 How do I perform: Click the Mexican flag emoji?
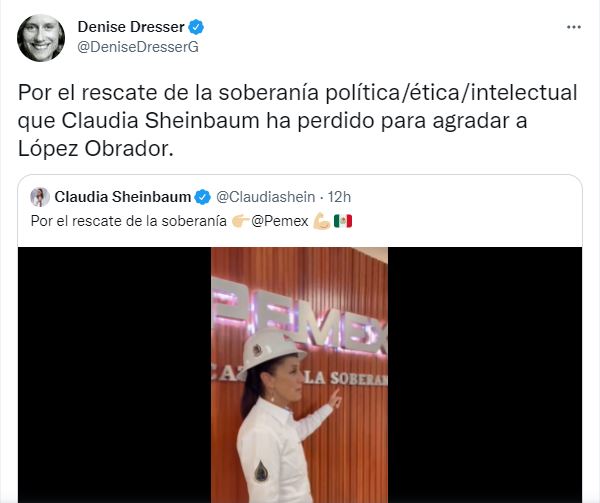click(343, 221)
